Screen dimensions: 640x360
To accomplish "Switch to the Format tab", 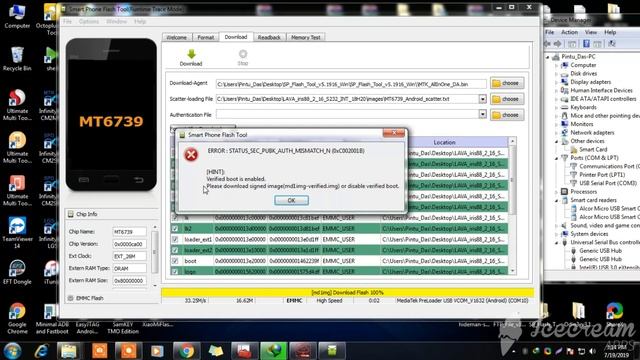I will click(x=205, y=38).
